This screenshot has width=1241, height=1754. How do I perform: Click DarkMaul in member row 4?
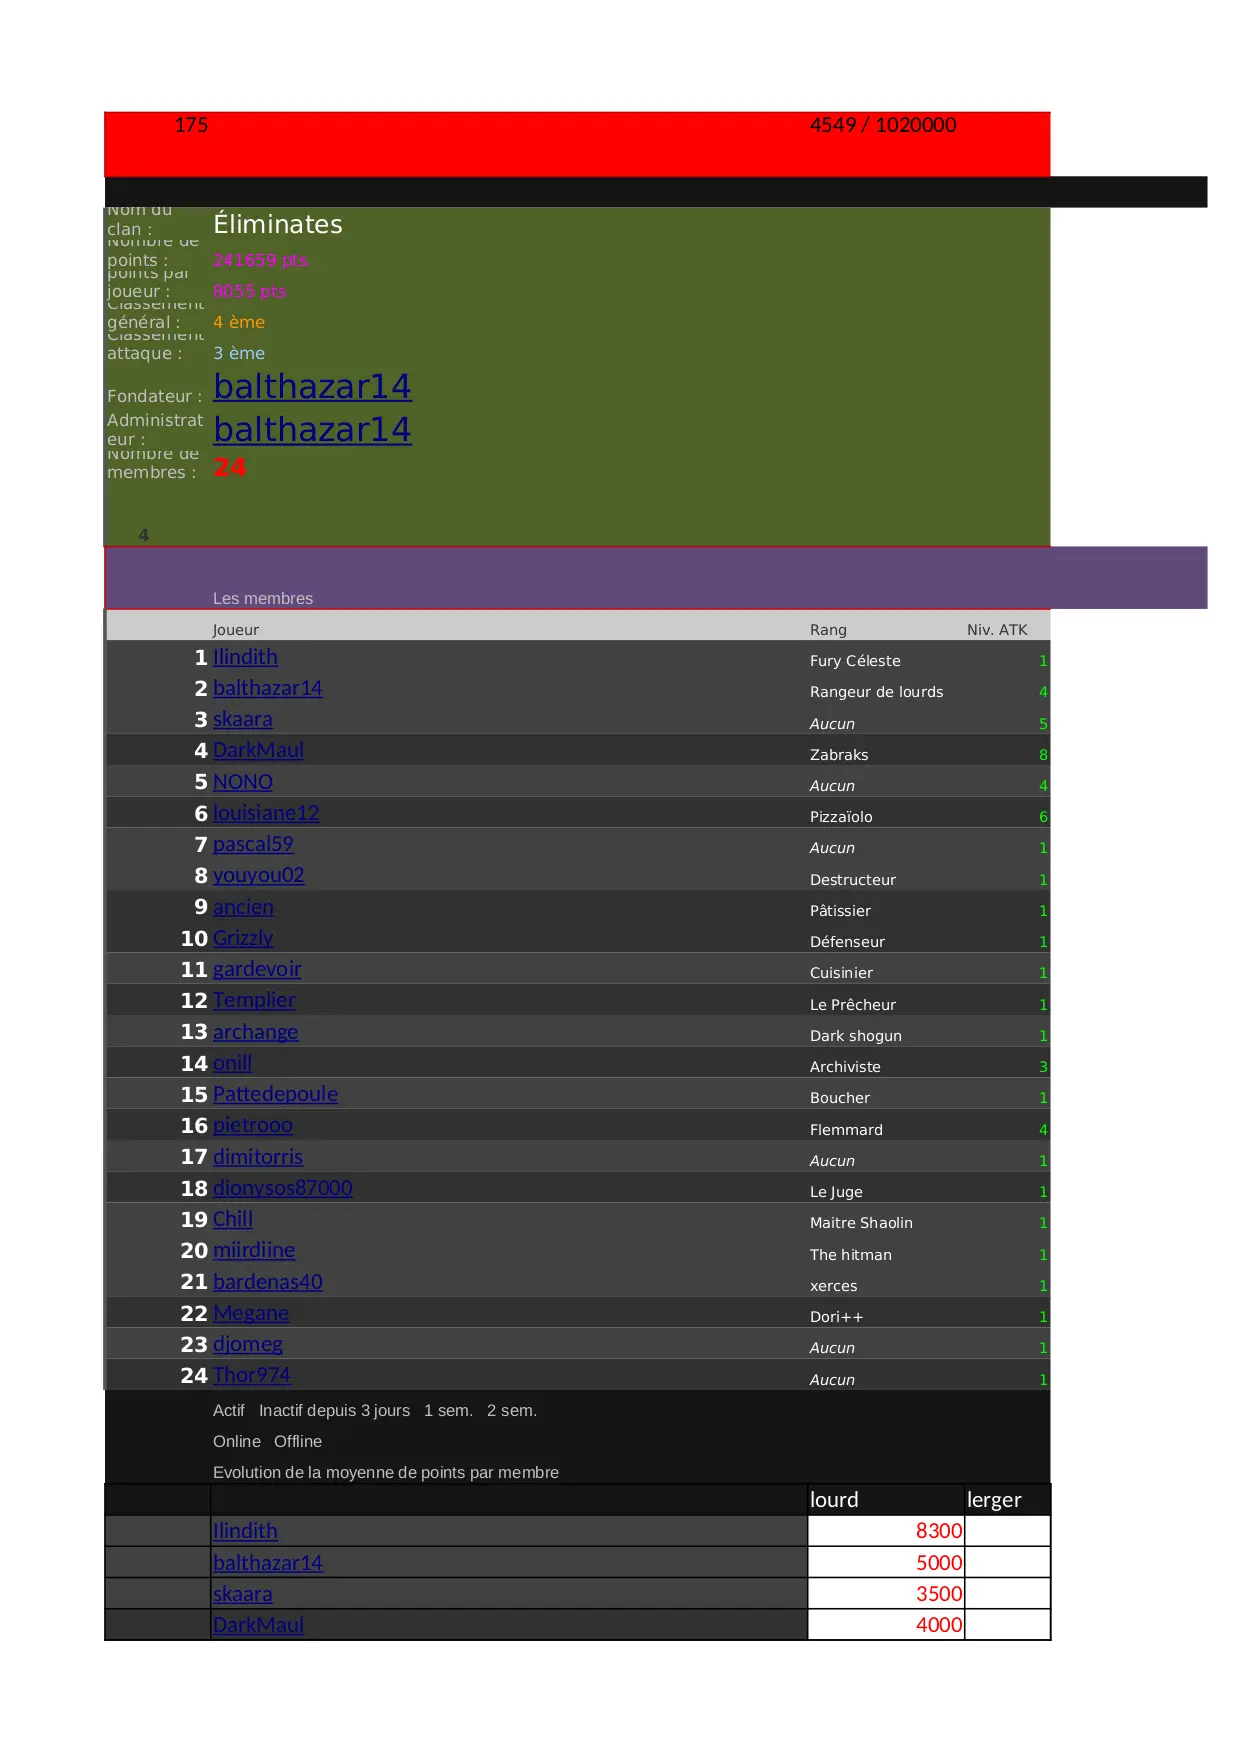(258, 751)
